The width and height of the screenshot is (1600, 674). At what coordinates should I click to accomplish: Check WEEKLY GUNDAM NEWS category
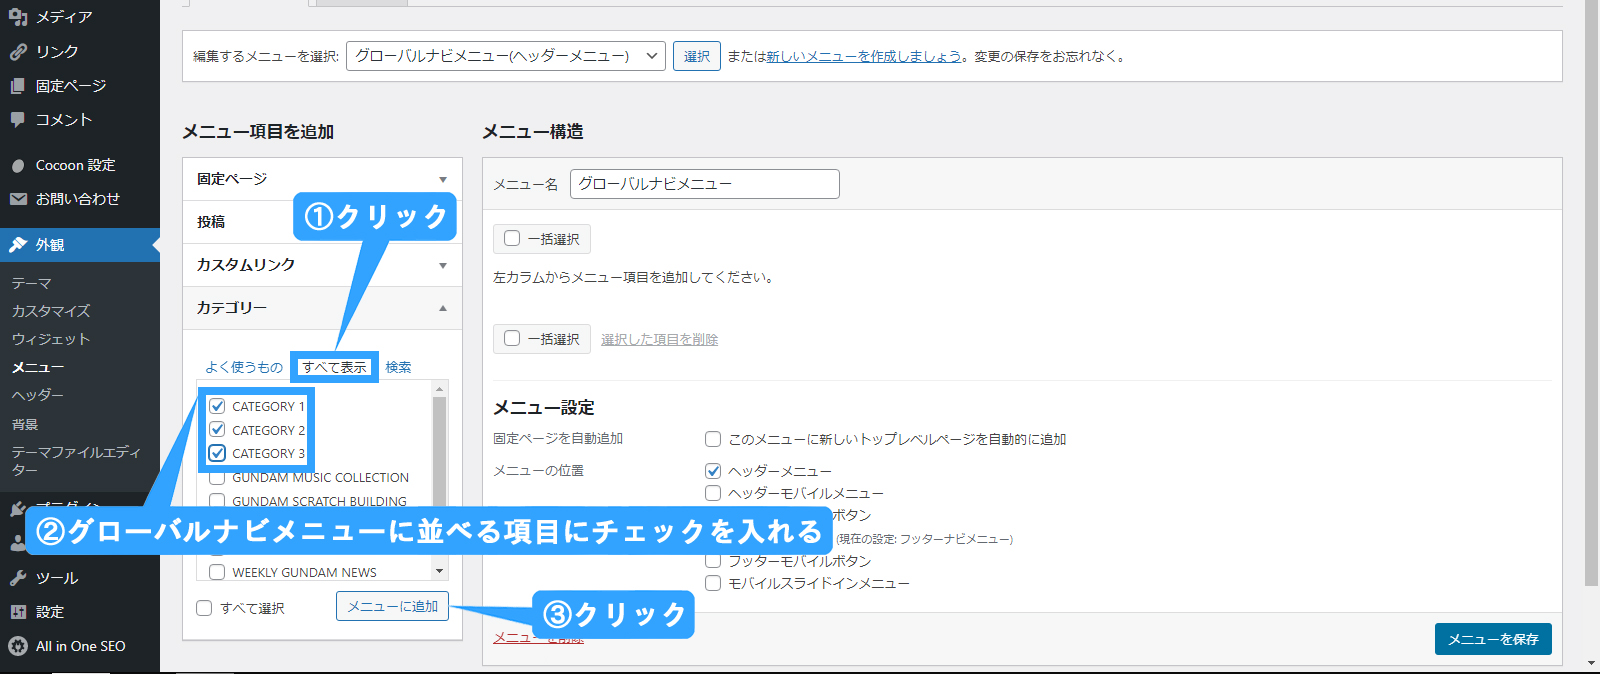(x=217, y=572)
